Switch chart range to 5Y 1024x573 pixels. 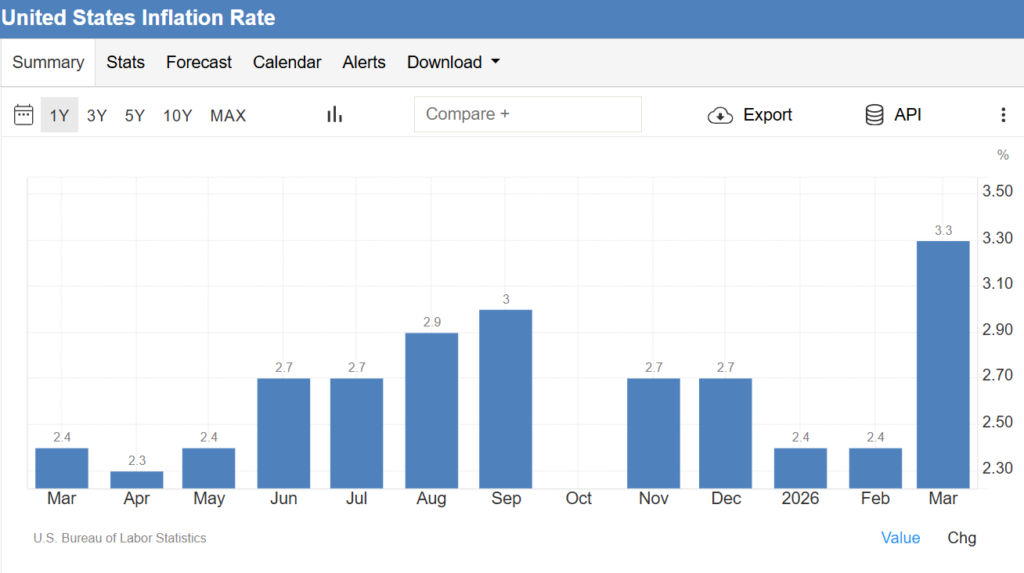(135, 116)
